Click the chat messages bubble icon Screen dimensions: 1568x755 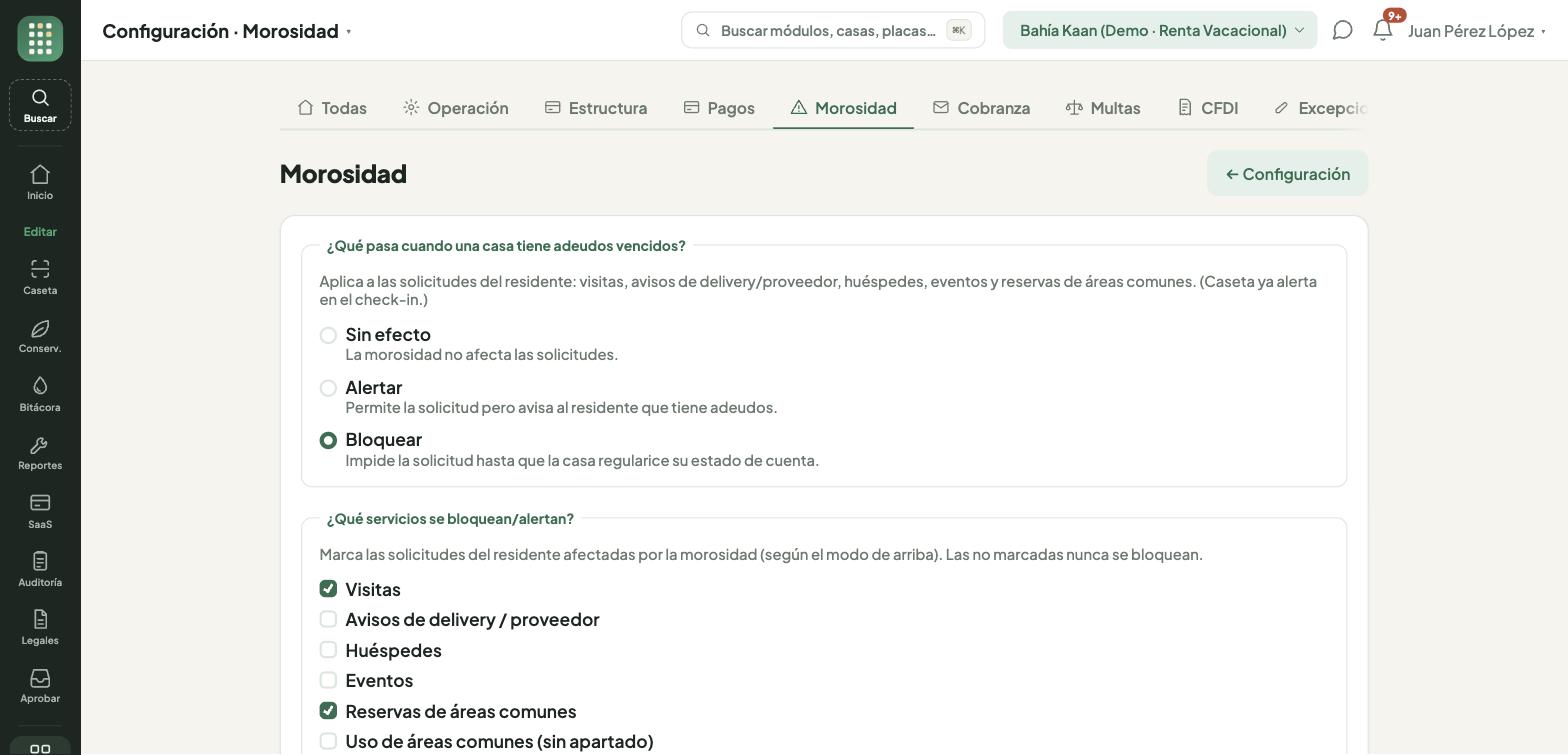[1343, 30]
